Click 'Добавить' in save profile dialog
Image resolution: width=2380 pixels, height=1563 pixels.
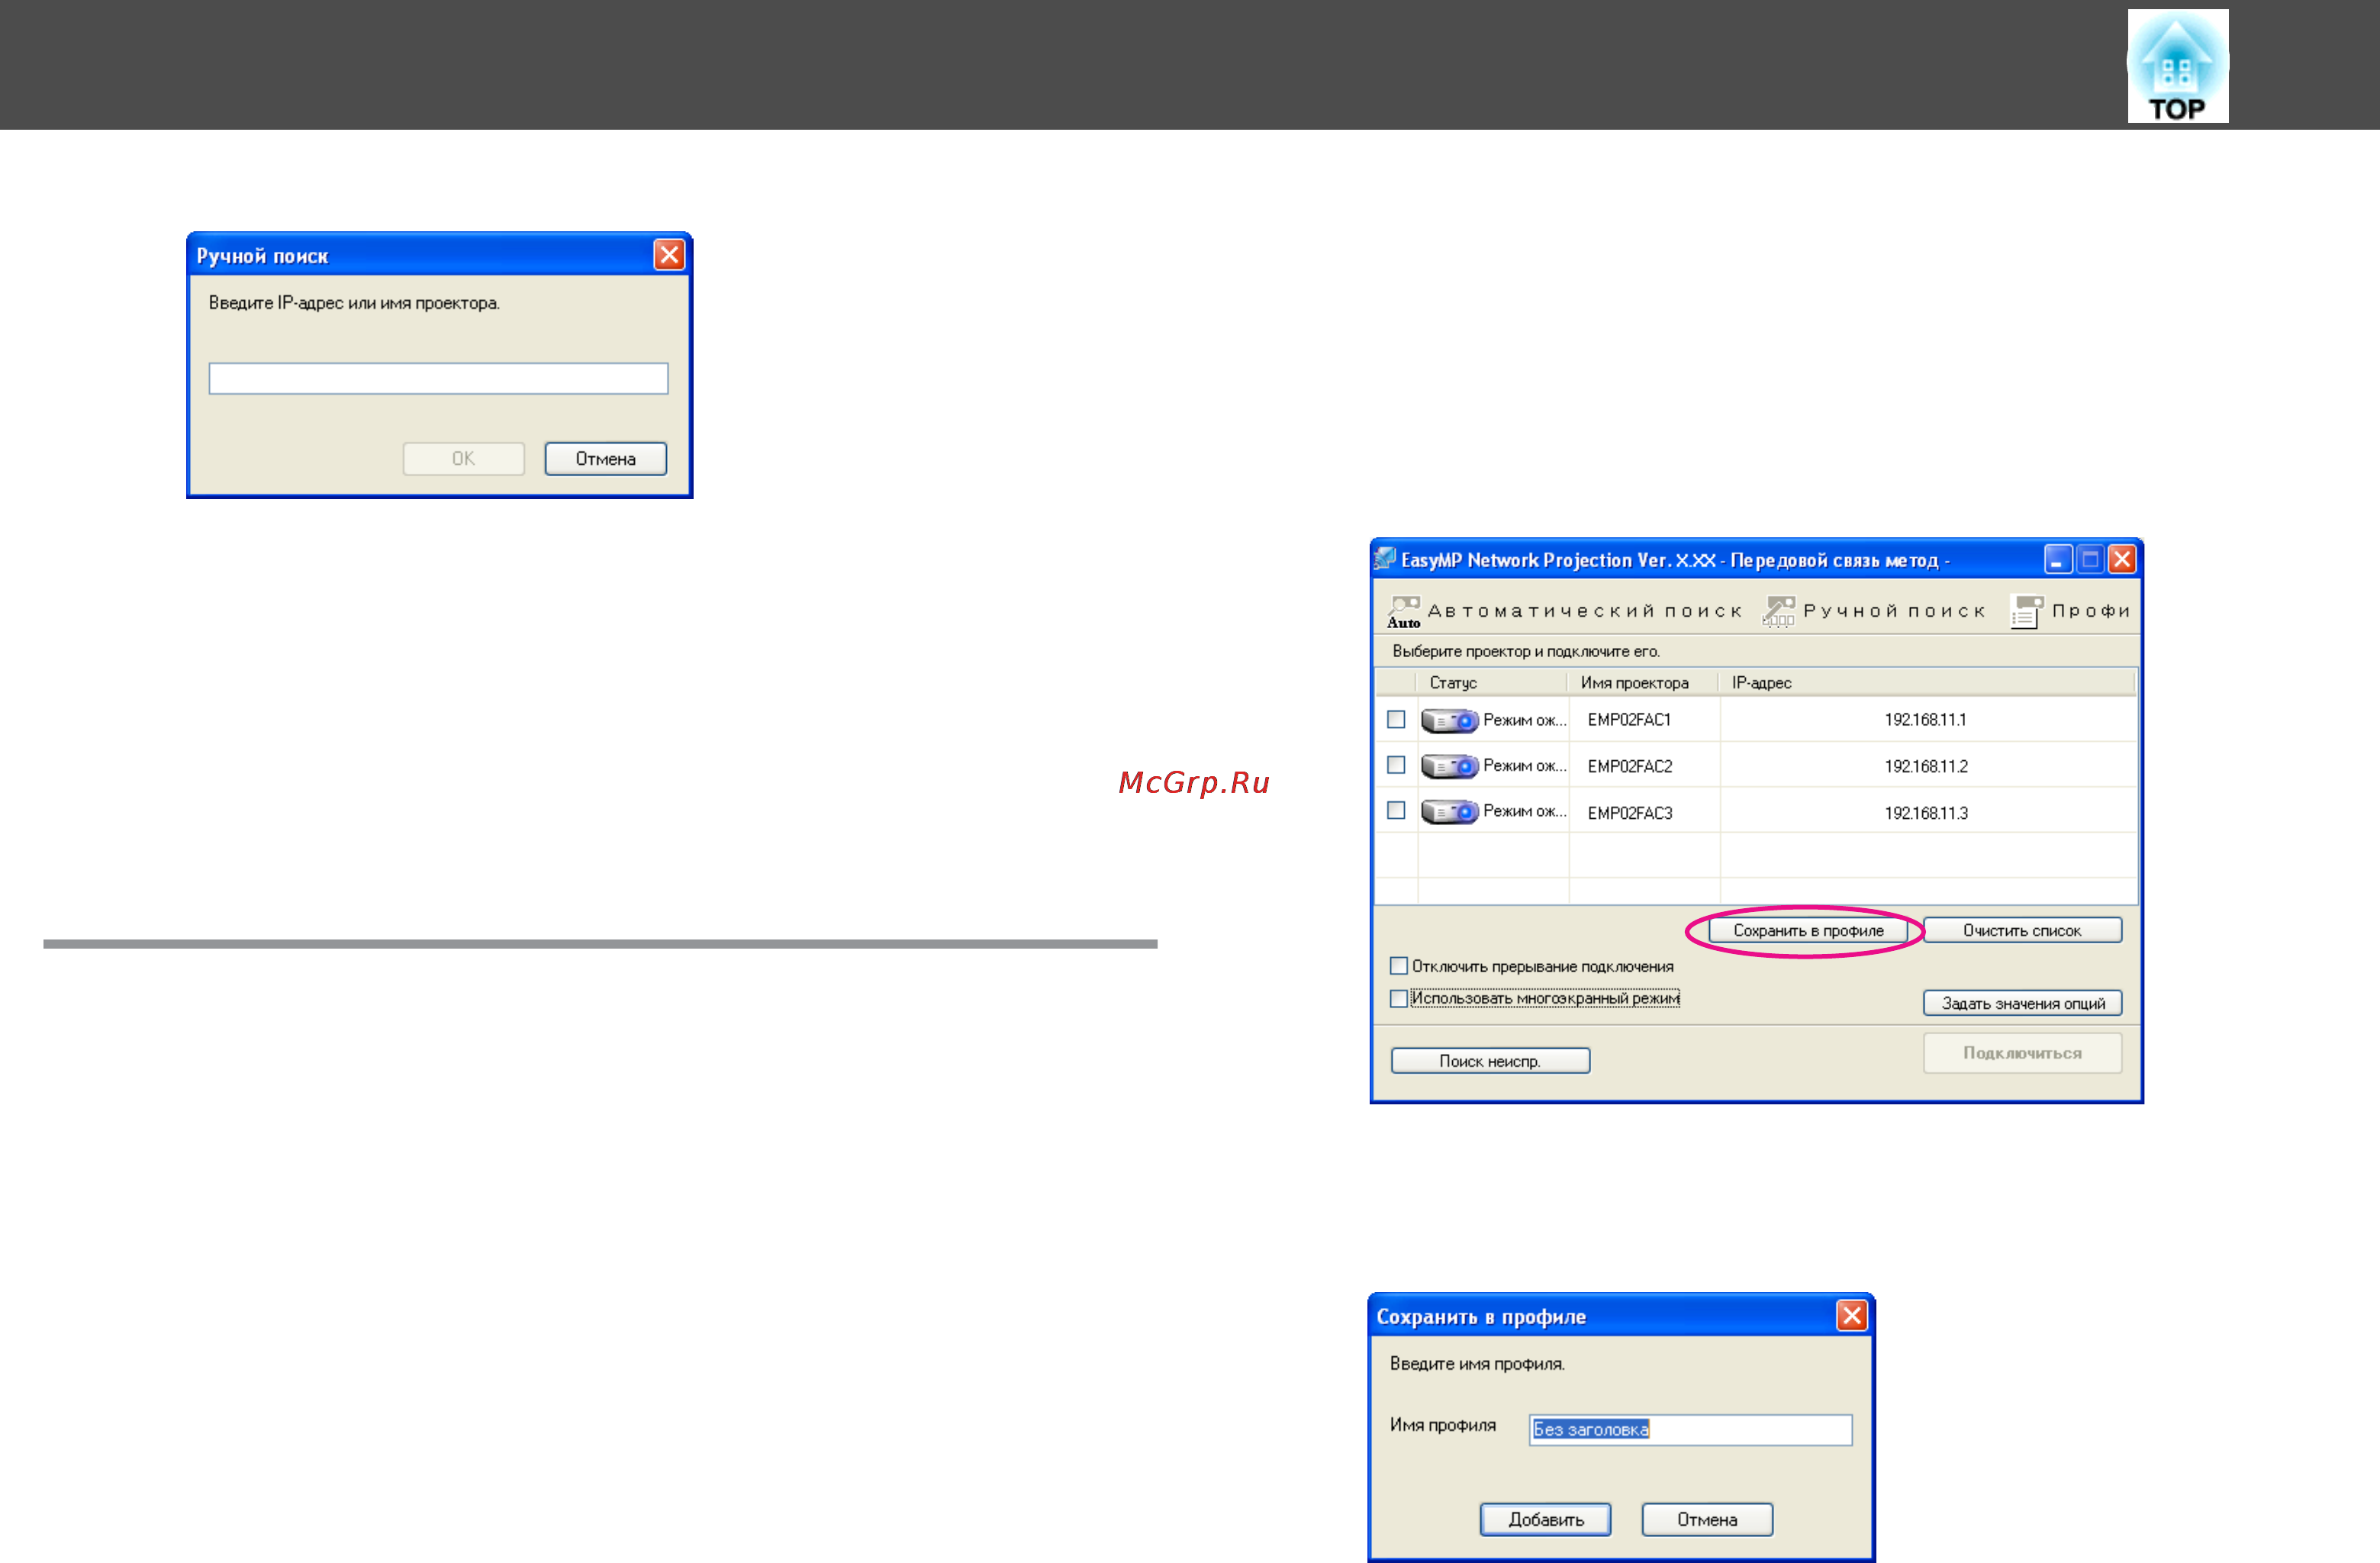point(1545,1519)
